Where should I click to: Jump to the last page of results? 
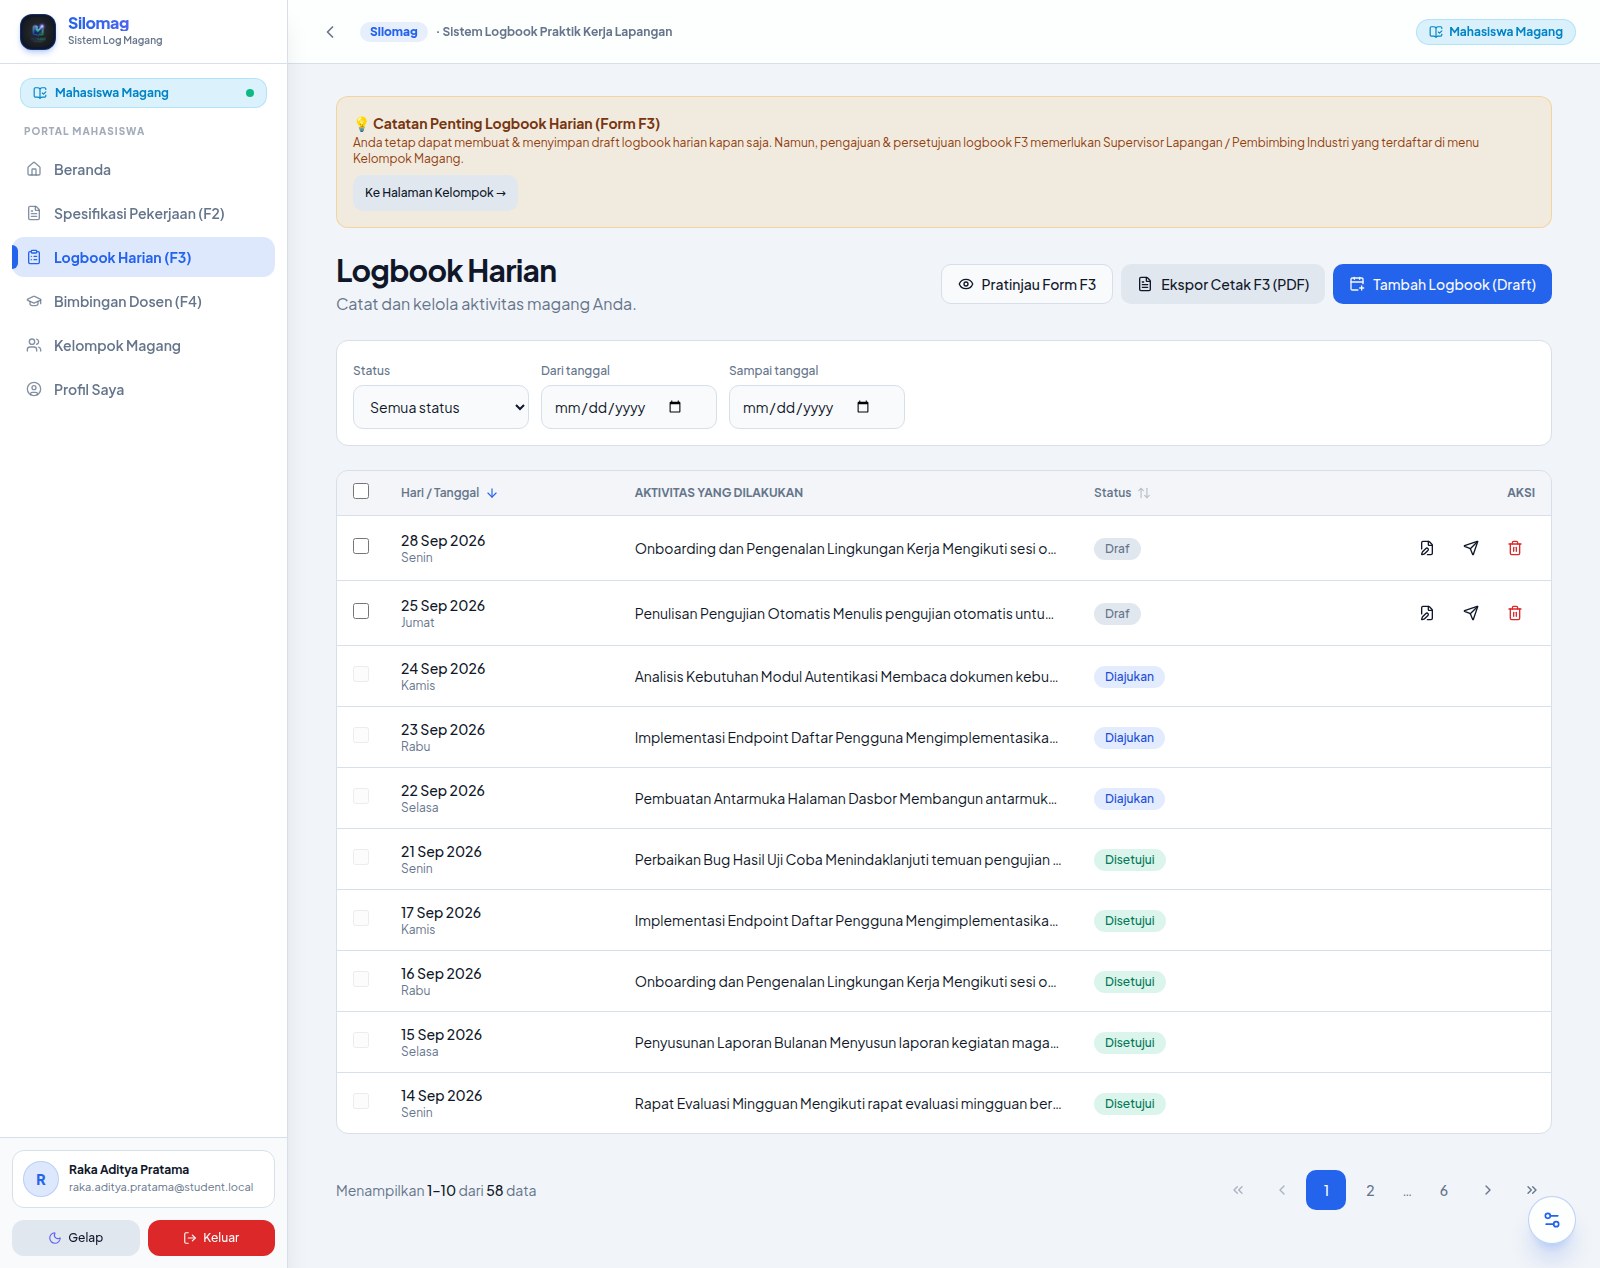pos(1531,1190)
